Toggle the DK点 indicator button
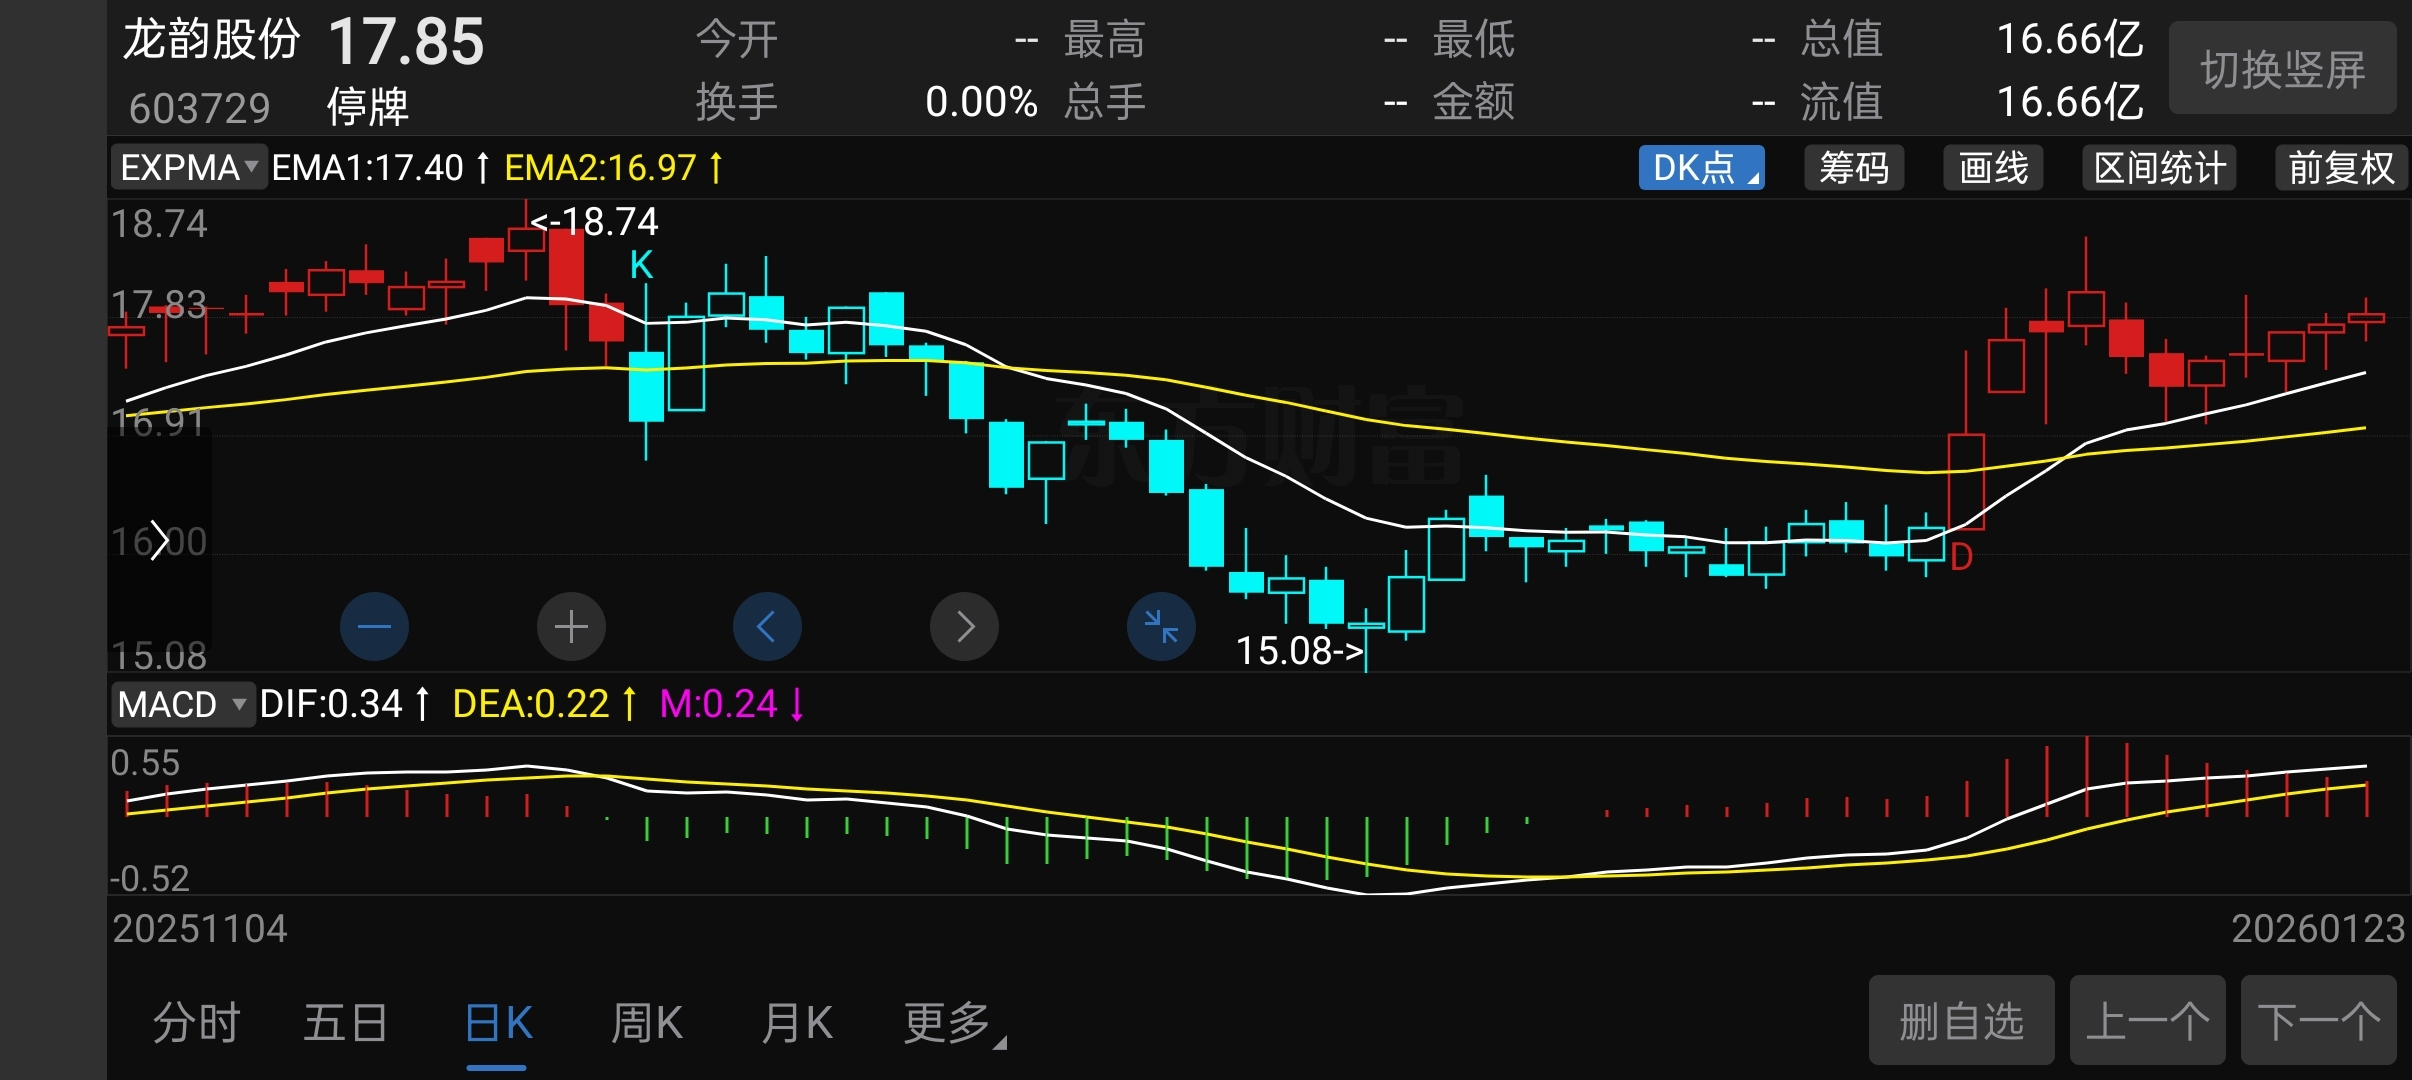This screenshot has width=2412, height=1080. pyautogui.click(x=1701, y=168)
